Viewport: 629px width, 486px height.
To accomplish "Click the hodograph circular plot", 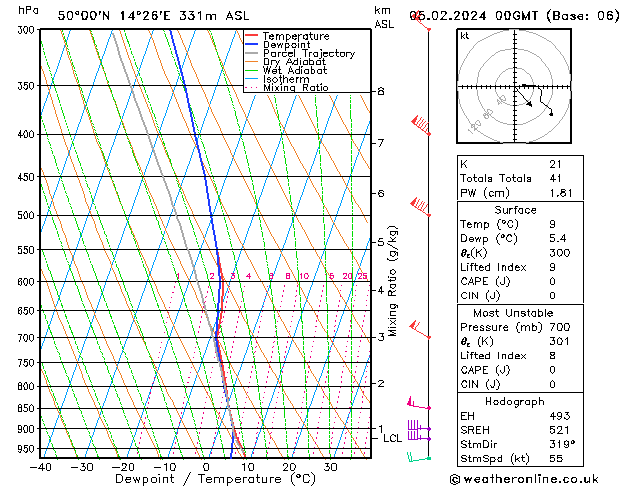I will pyautogui.click(x=516, y=88).
